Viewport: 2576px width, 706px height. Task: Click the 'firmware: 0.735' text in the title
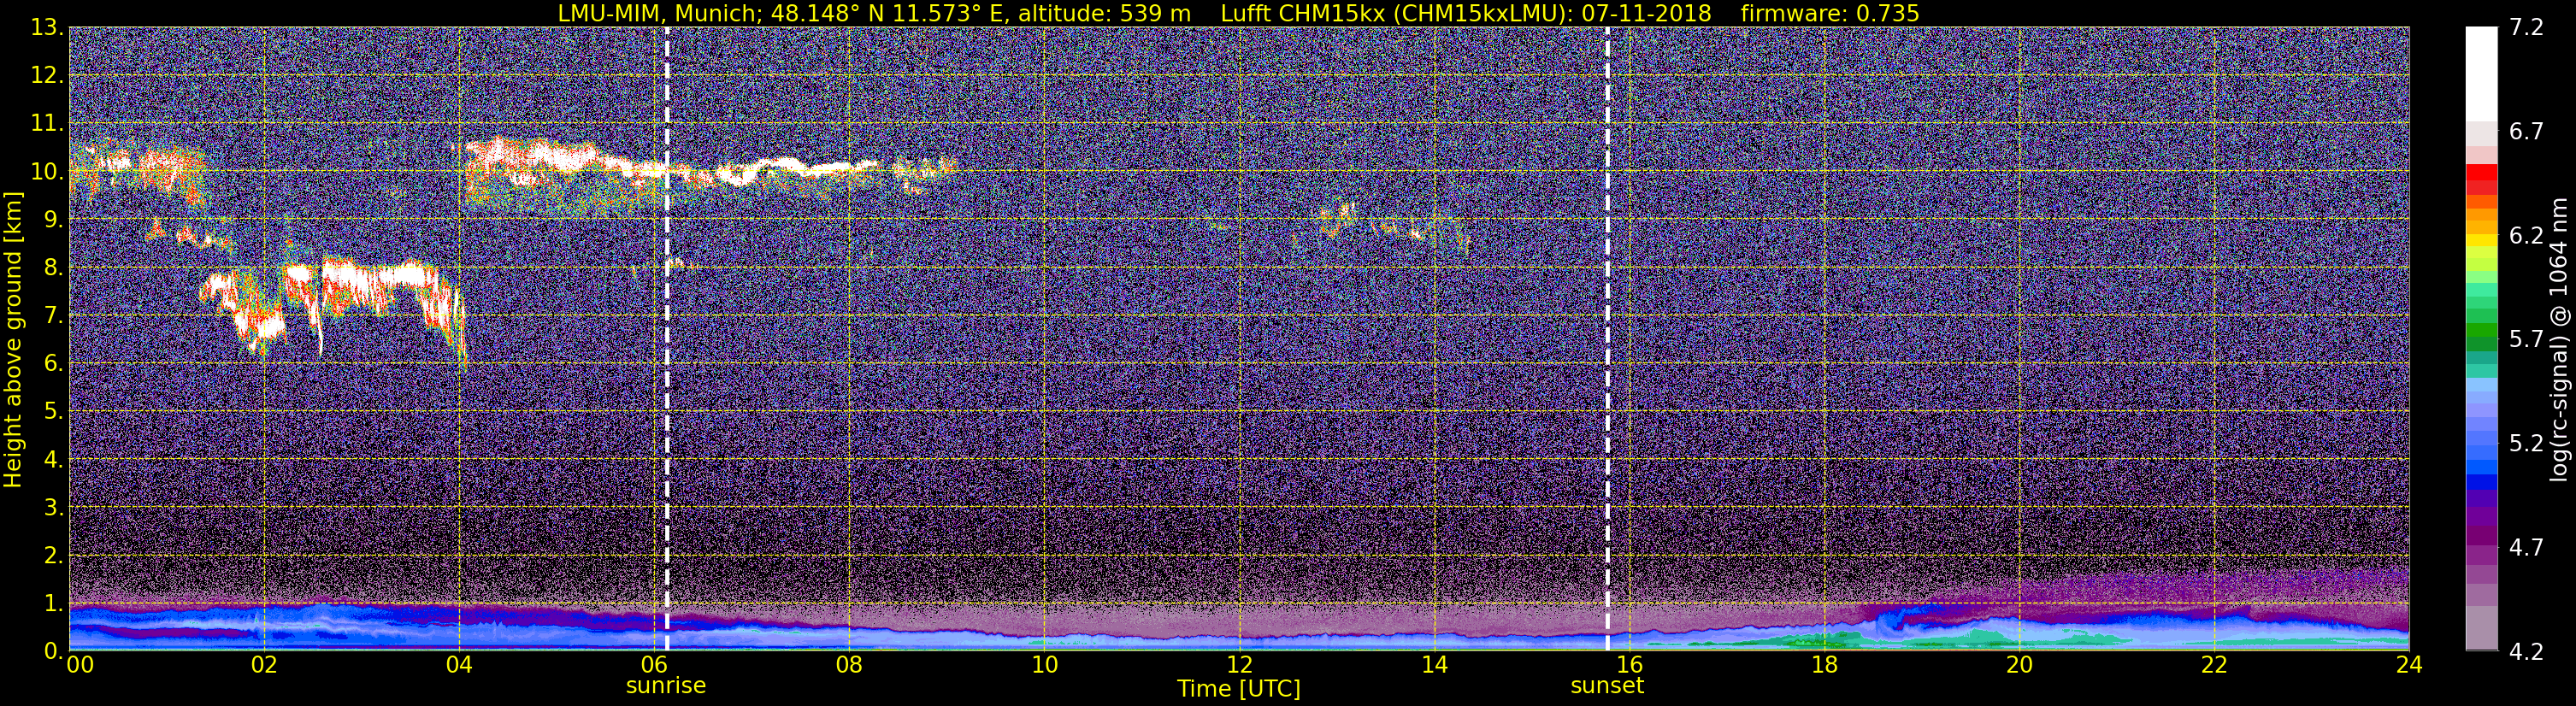click(1829, 13)
